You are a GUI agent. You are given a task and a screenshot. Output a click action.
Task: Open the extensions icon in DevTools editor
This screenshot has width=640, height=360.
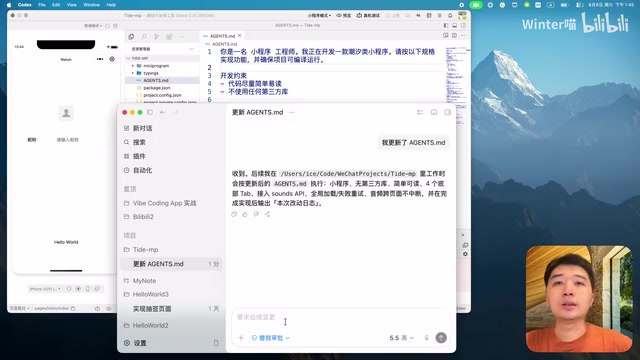[169, 37]
